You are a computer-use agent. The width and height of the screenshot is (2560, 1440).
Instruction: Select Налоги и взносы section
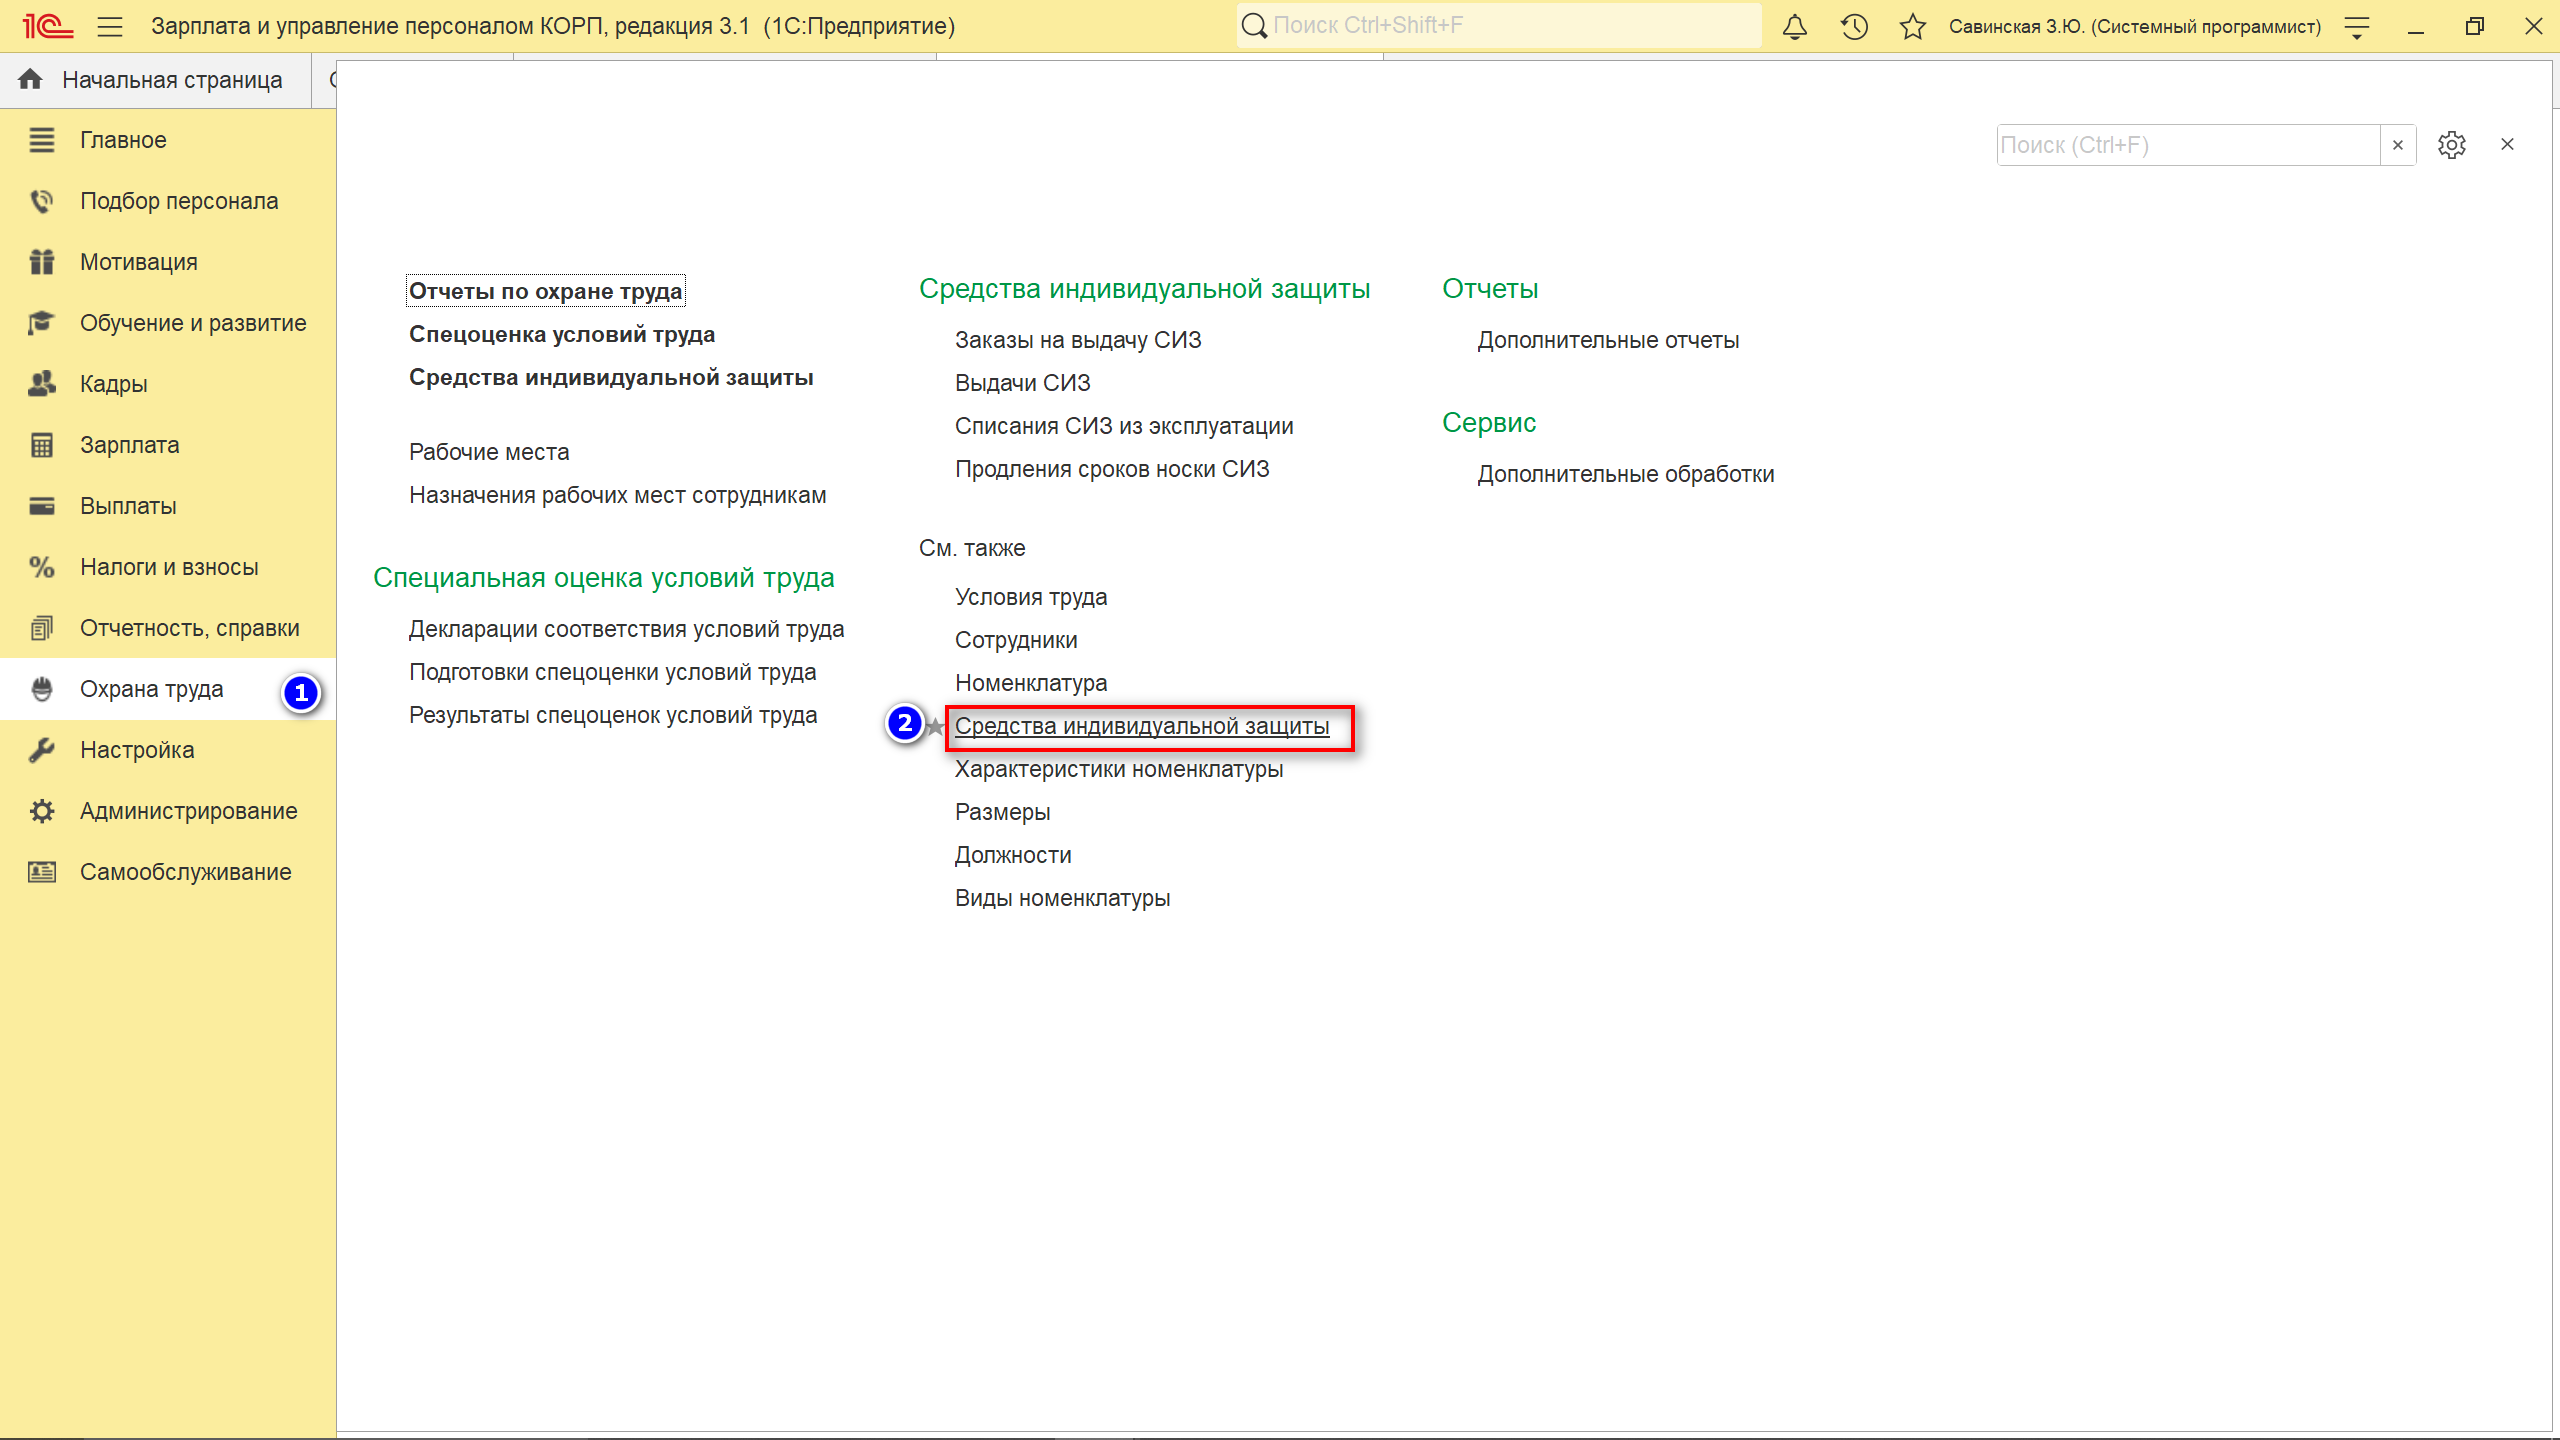click(x=169, y=567)
